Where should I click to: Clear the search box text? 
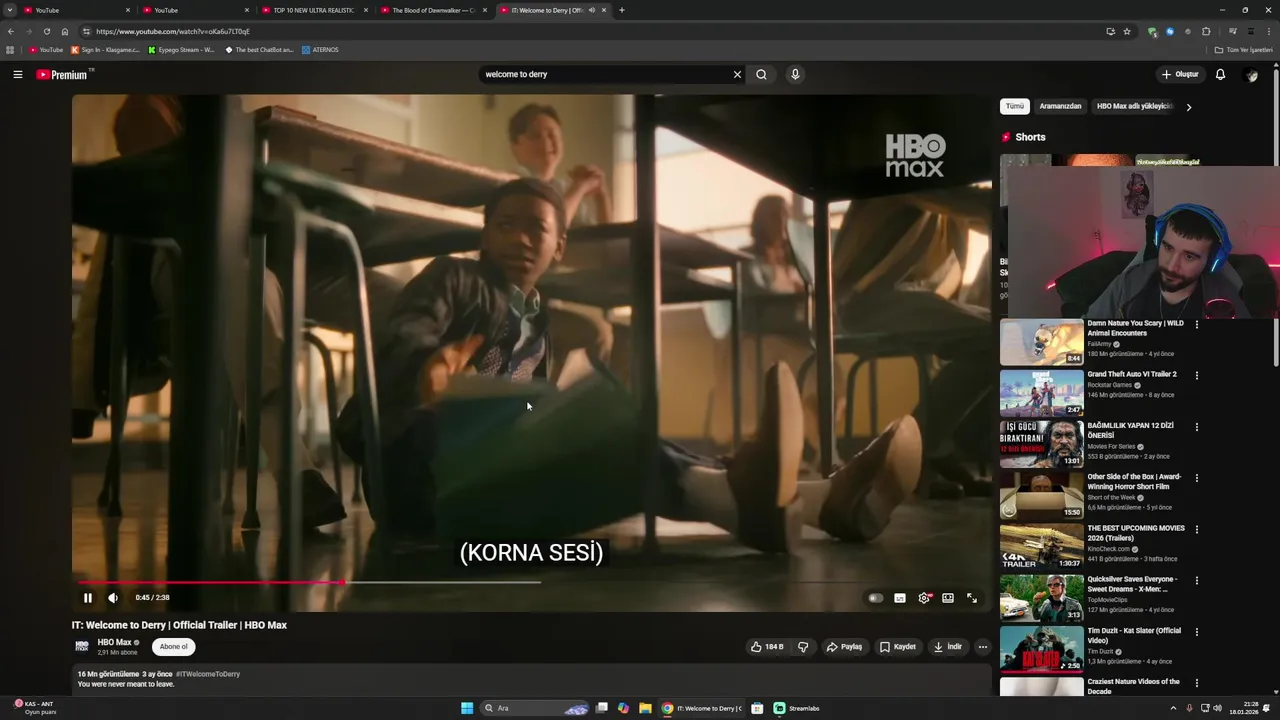click(737, 74)
